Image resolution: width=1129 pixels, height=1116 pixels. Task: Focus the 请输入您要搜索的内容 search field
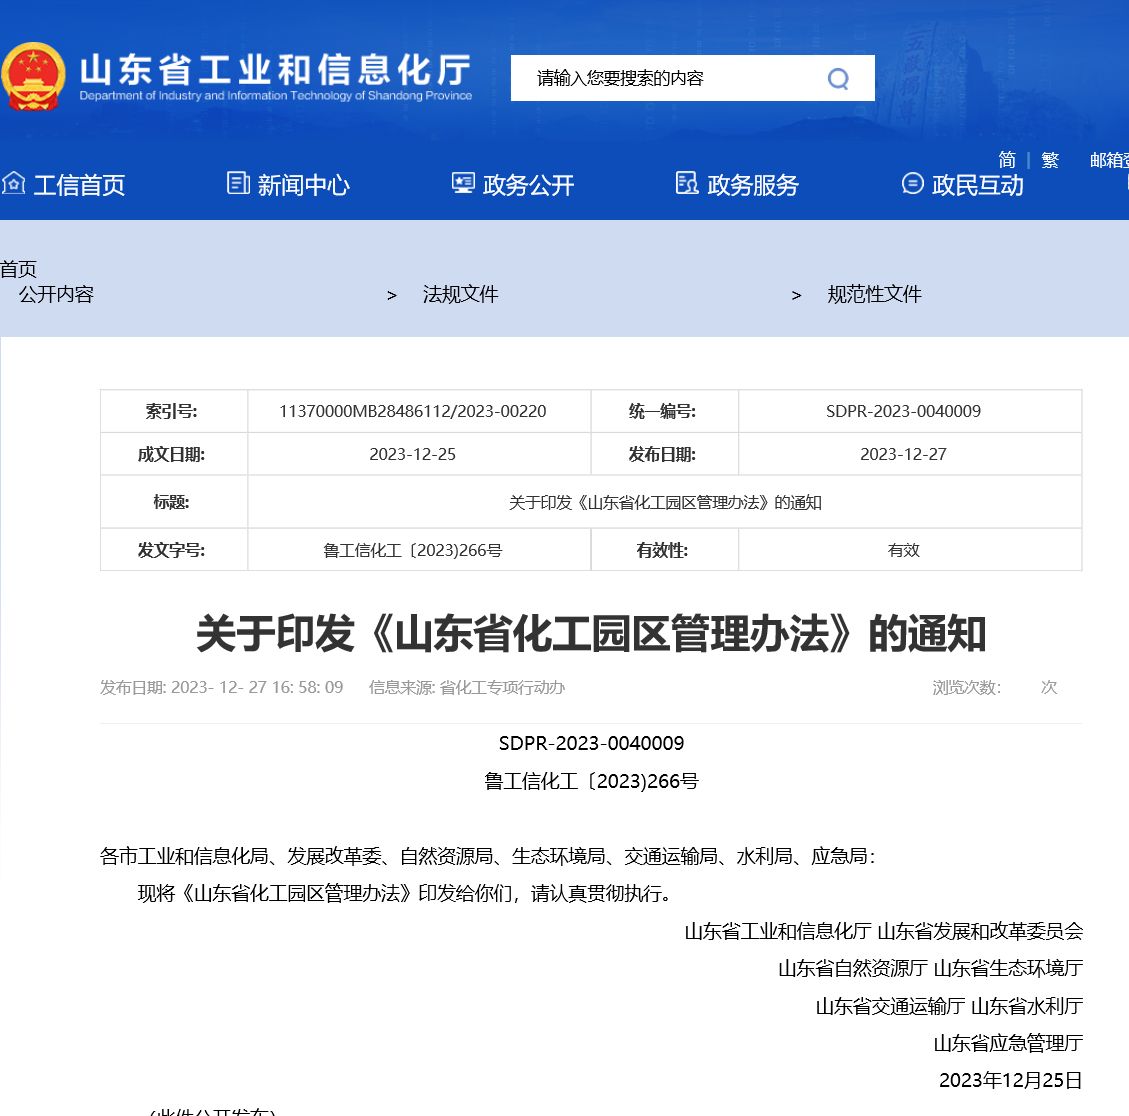(670, 78)
